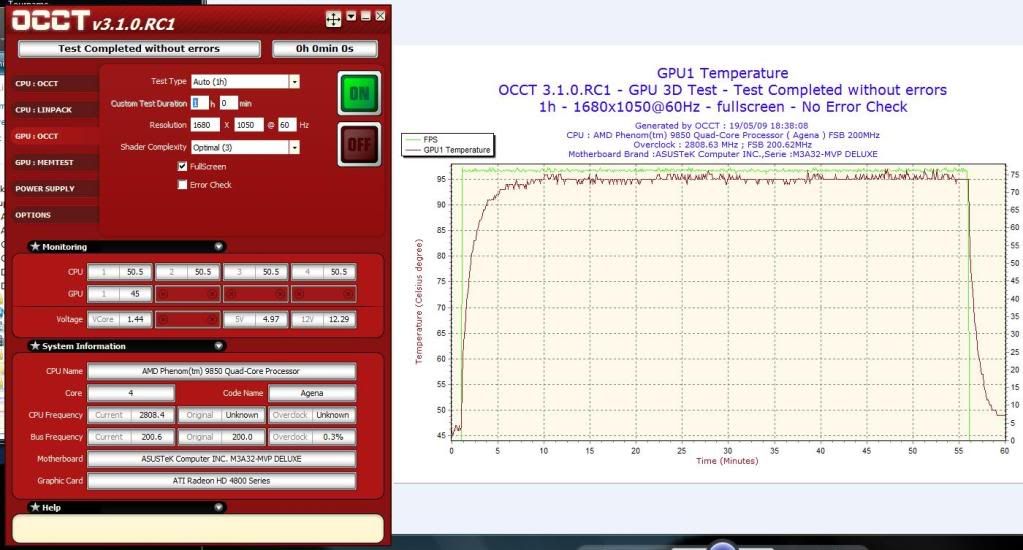Click the Help star icon

pyautogui.click(x=35, y=506)
